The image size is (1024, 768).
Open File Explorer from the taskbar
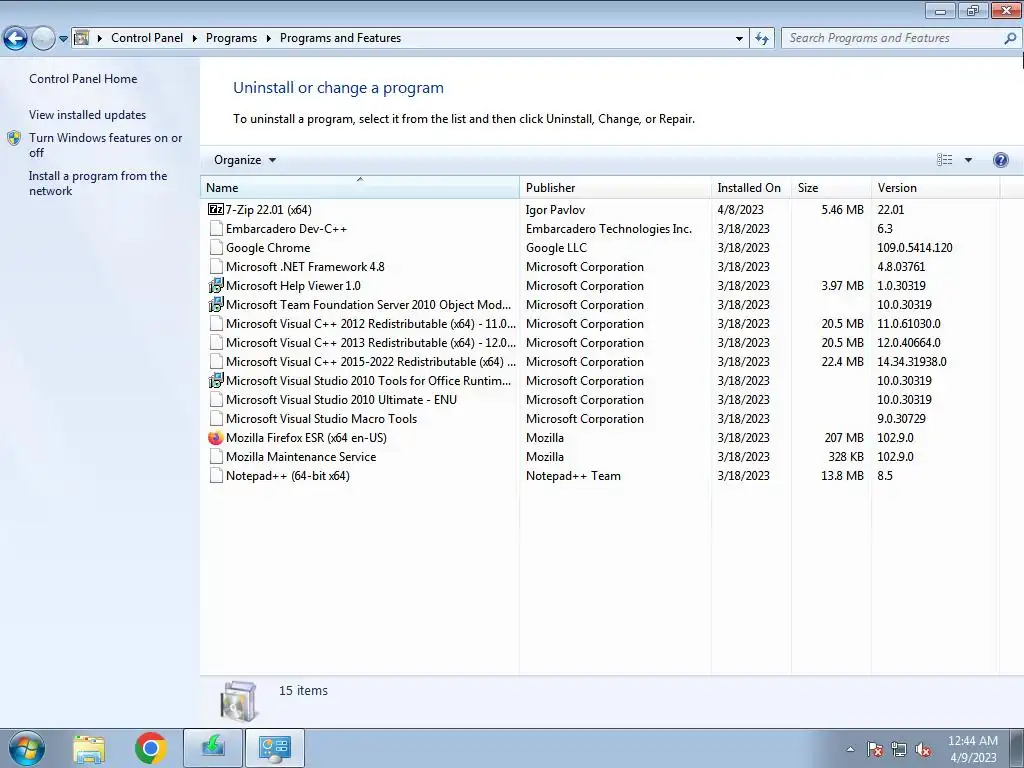coord(89,748)
